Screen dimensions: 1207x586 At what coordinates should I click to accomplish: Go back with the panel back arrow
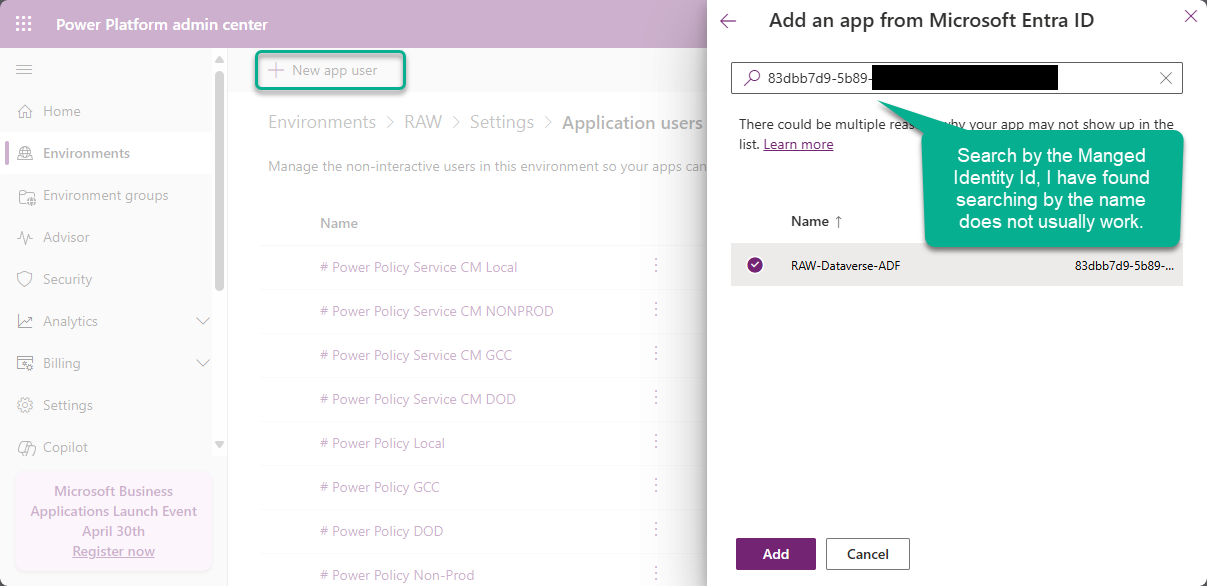tap(728, 21)
